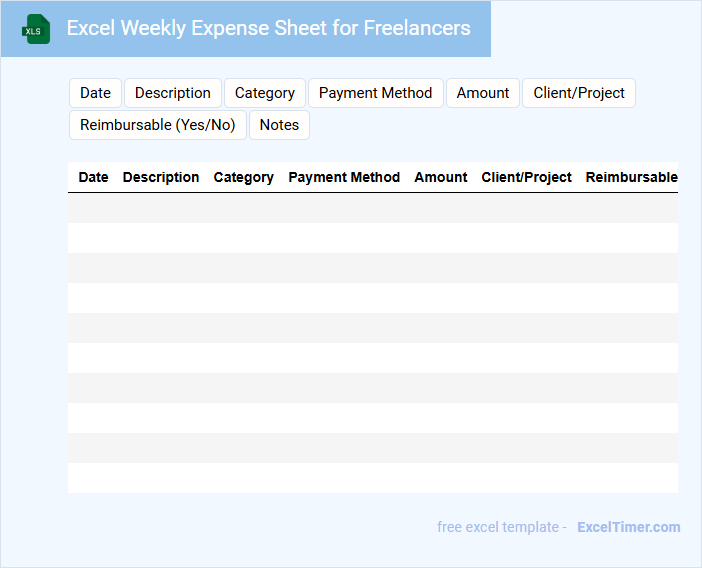Viewport: 702px width, 568px height.
Task: Click the Payment Method column header
Action: [x=344, y=177]
